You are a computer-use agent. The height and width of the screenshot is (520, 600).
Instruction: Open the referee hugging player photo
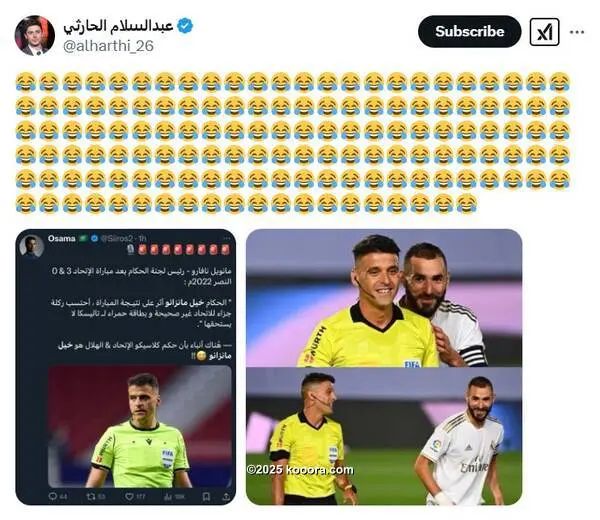coord(384,298)
